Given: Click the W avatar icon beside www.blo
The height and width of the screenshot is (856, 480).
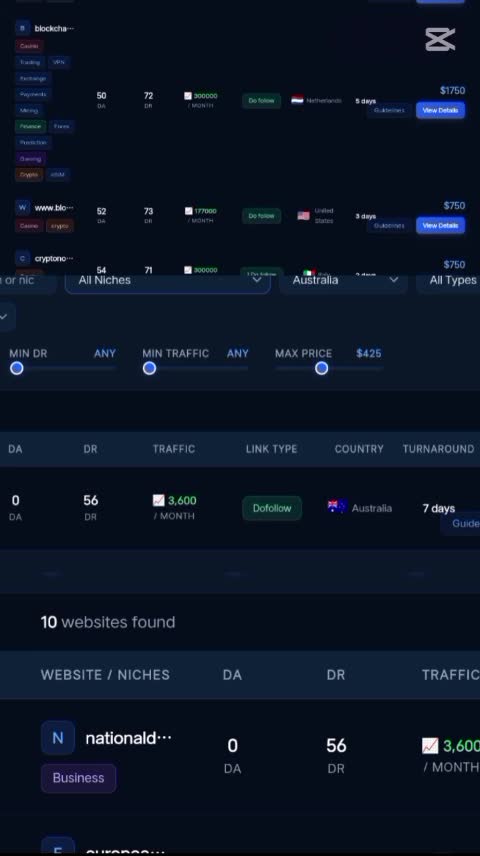Looking at the screenshot, I should [x=22, y=207].
